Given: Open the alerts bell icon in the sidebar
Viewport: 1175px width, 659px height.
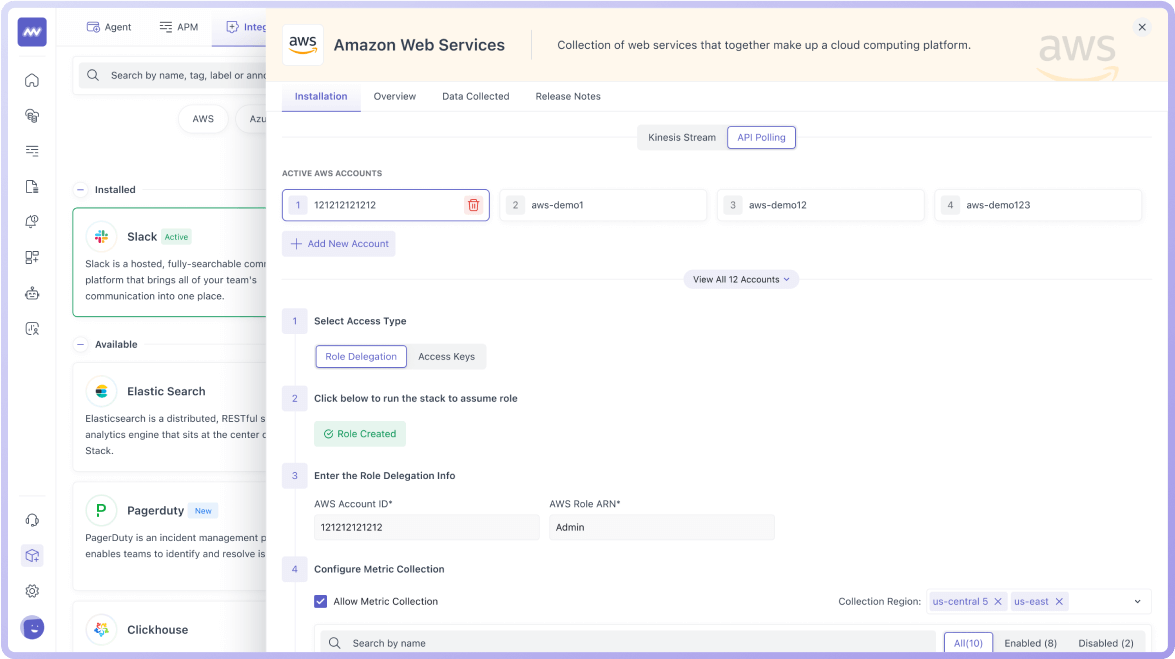Looking at the screenshot, I should point(32,222).
